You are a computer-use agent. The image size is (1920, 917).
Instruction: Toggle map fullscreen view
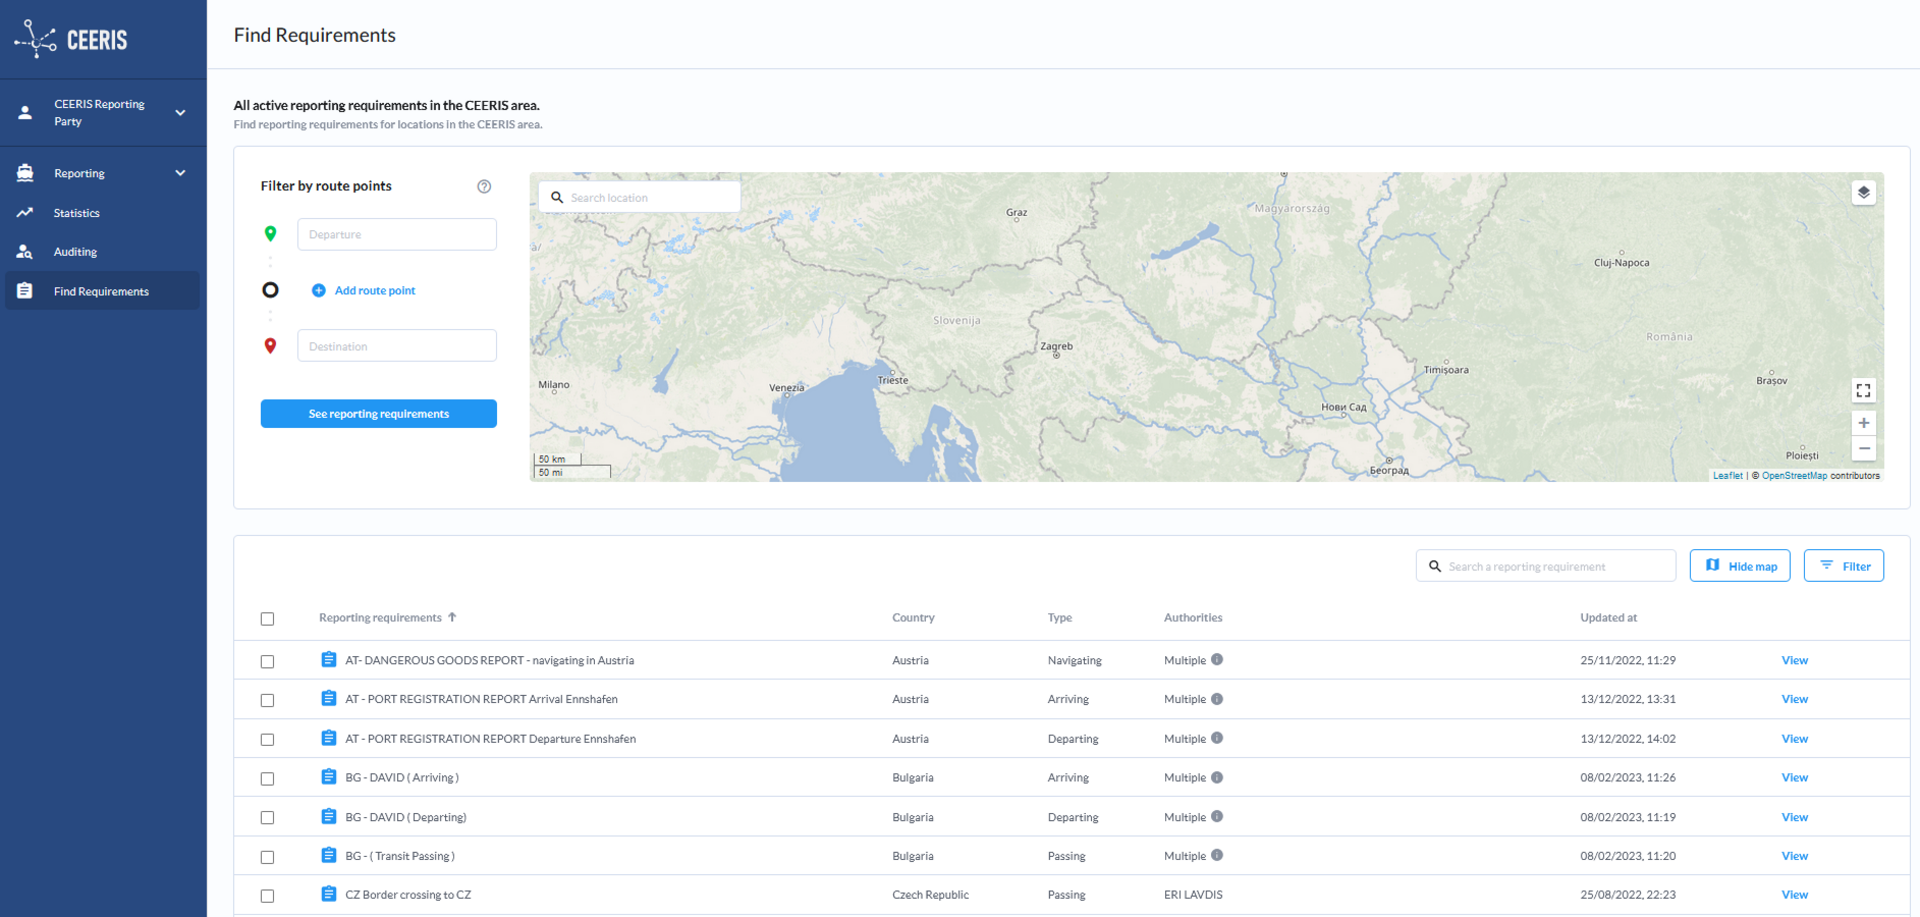(x=1863, y=390)
